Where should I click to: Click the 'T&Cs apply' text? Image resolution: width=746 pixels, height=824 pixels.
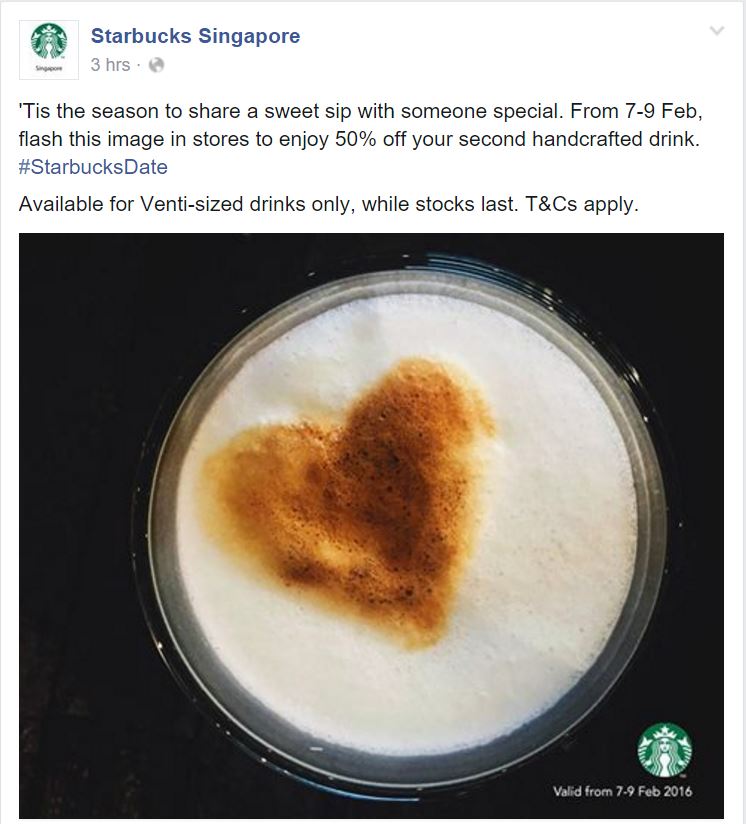coord(582,204)
